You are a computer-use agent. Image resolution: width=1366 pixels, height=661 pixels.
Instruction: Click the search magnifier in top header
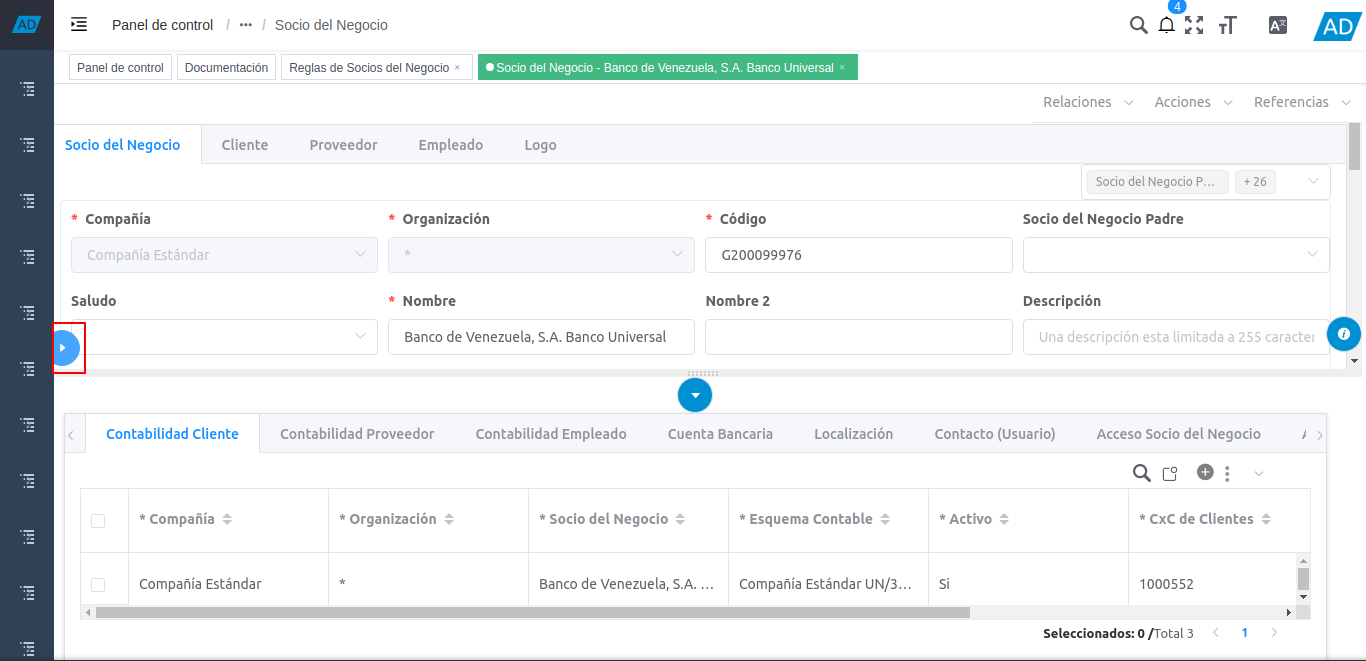click(x=1138, y=25)
